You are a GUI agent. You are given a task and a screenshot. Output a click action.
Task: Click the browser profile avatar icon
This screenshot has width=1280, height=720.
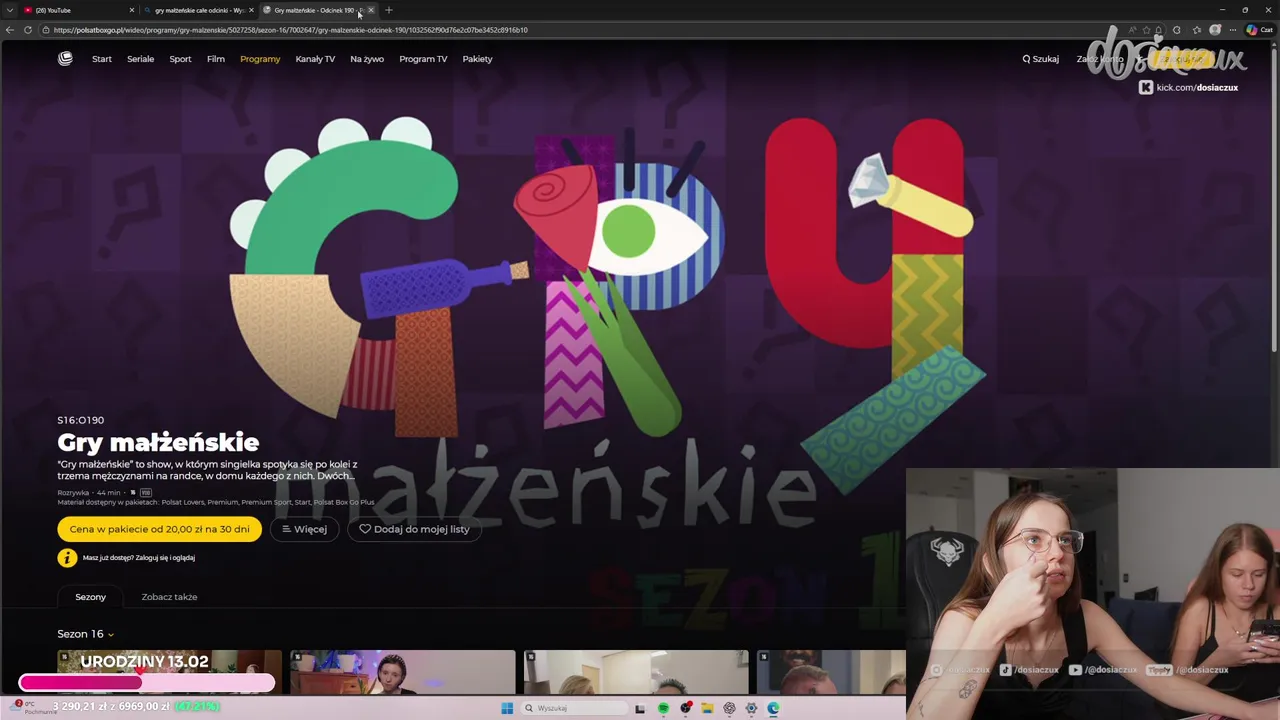point(1215,30)
